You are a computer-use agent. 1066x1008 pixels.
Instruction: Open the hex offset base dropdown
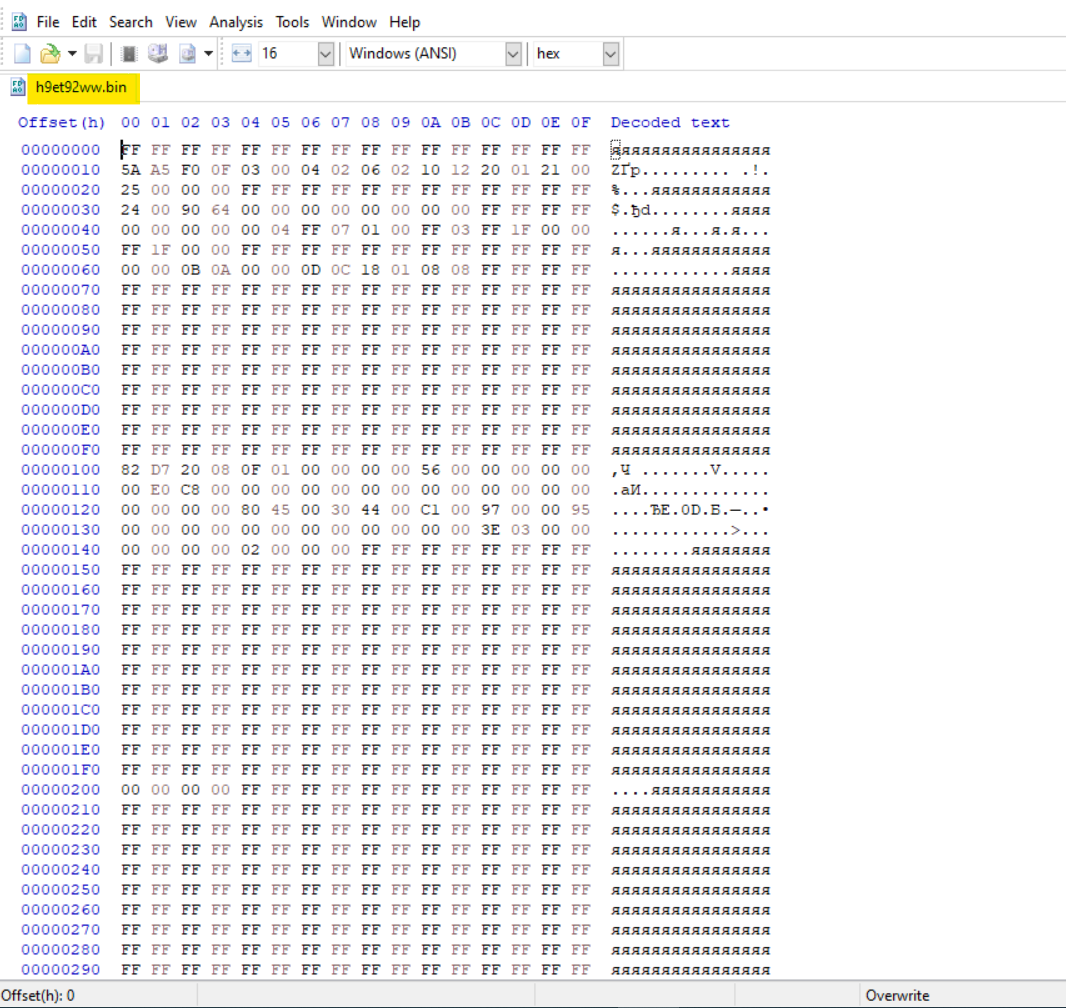coord(611,54)
